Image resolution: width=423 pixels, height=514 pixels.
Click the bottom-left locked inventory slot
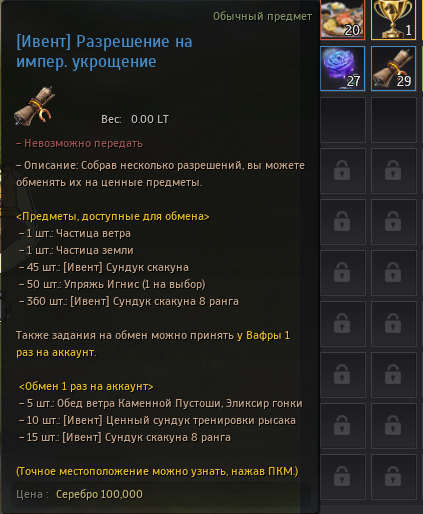[x=343, y=477]
